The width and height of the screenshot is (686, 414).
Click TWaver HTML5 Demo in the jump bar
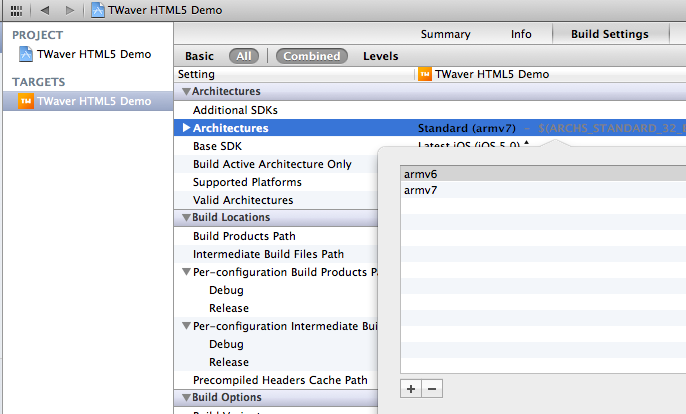click(x=165, y=10)
